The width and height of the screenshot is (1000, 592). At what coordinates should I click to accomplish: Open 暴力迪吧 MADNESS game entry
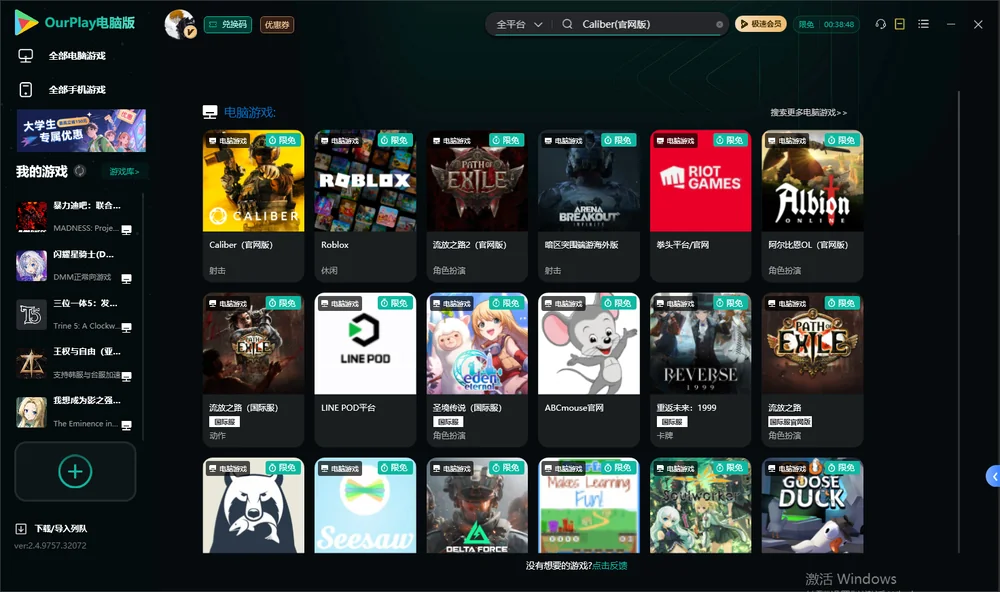pos(75,217)
